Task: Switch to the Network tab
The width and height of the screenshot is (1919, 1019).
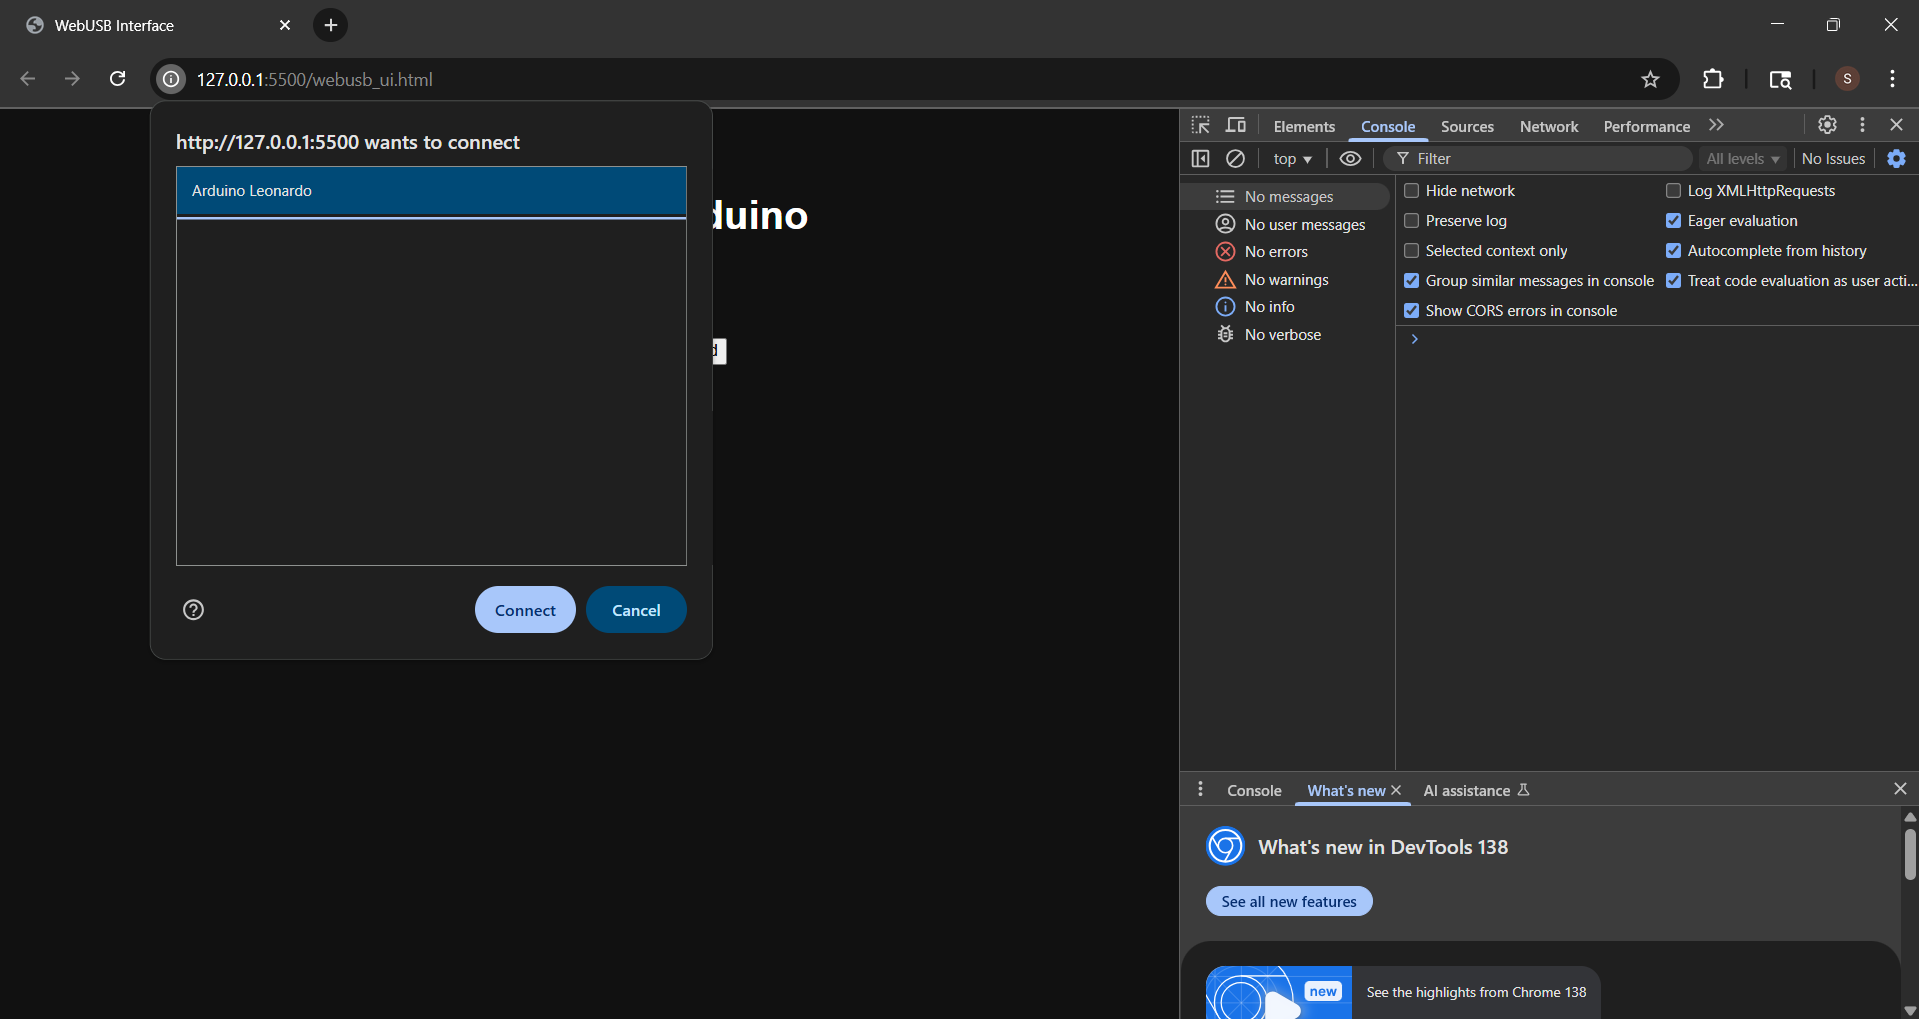Action: pos(1549,126)
